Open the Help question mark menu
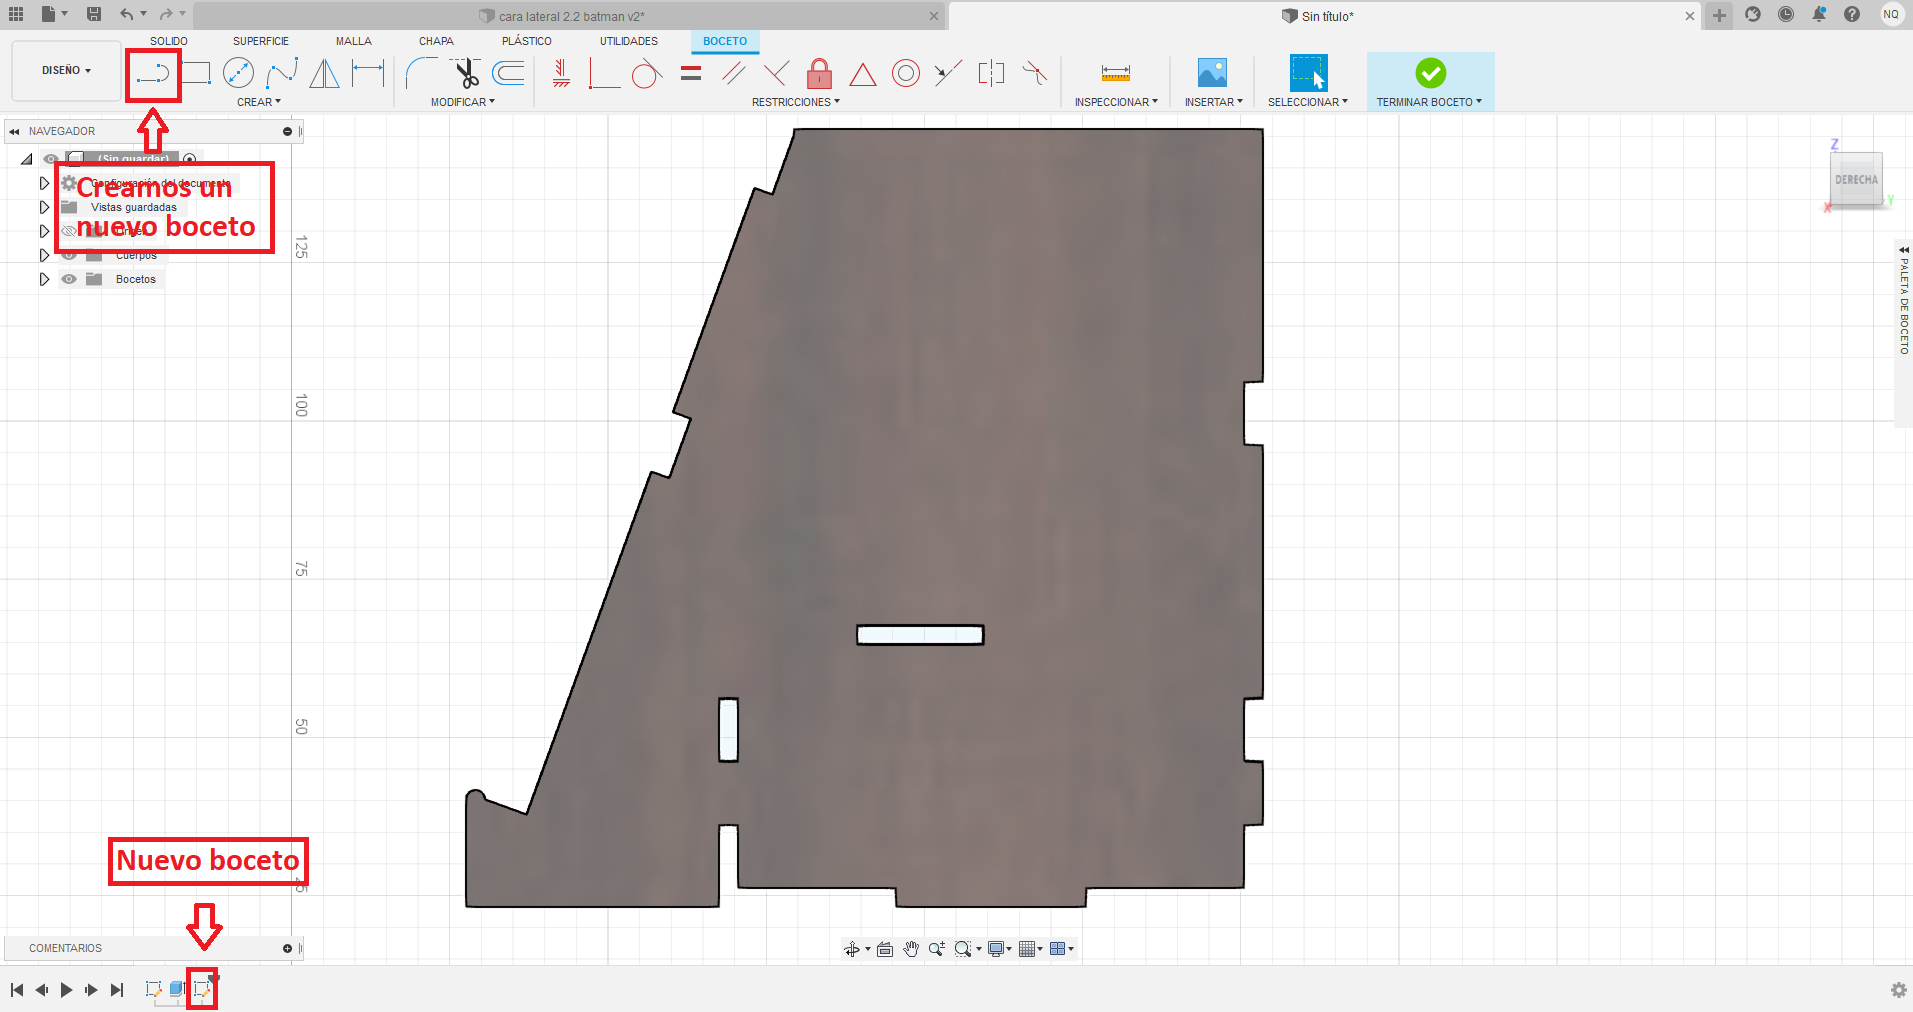The height and width of the screenshot is (1012, 1913). coord(1852,14)
